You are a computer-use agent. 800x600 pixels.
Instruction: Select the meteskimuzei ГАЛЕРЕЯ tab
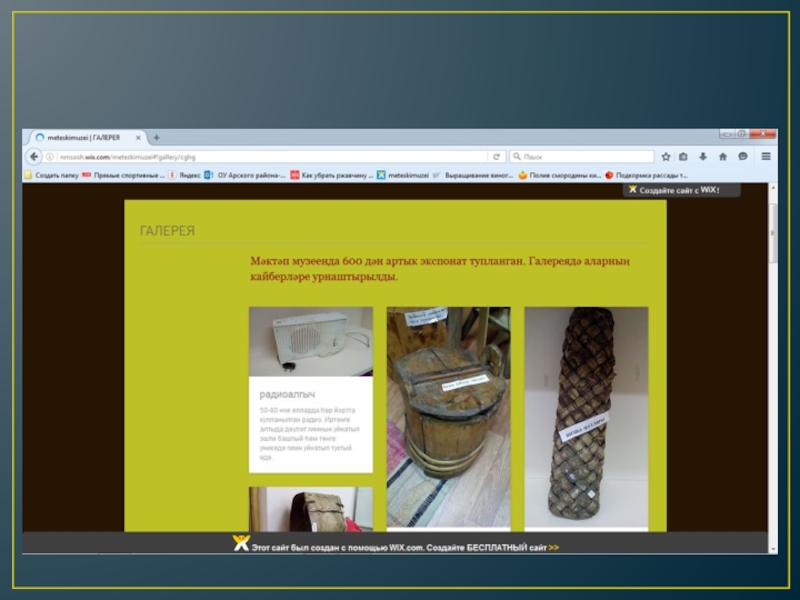point(85,137)
